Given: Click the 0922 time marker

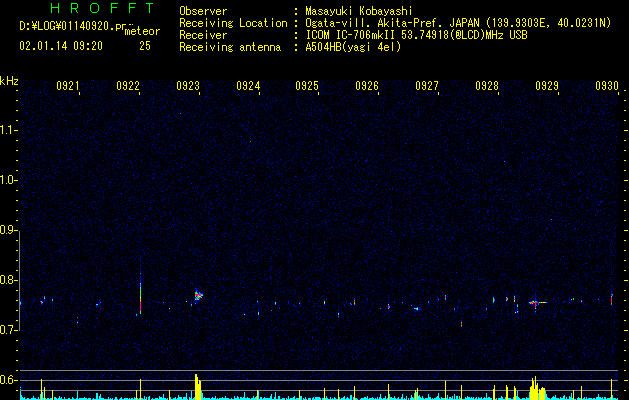Looking at the screenshot, I should [x=128, y=85].
